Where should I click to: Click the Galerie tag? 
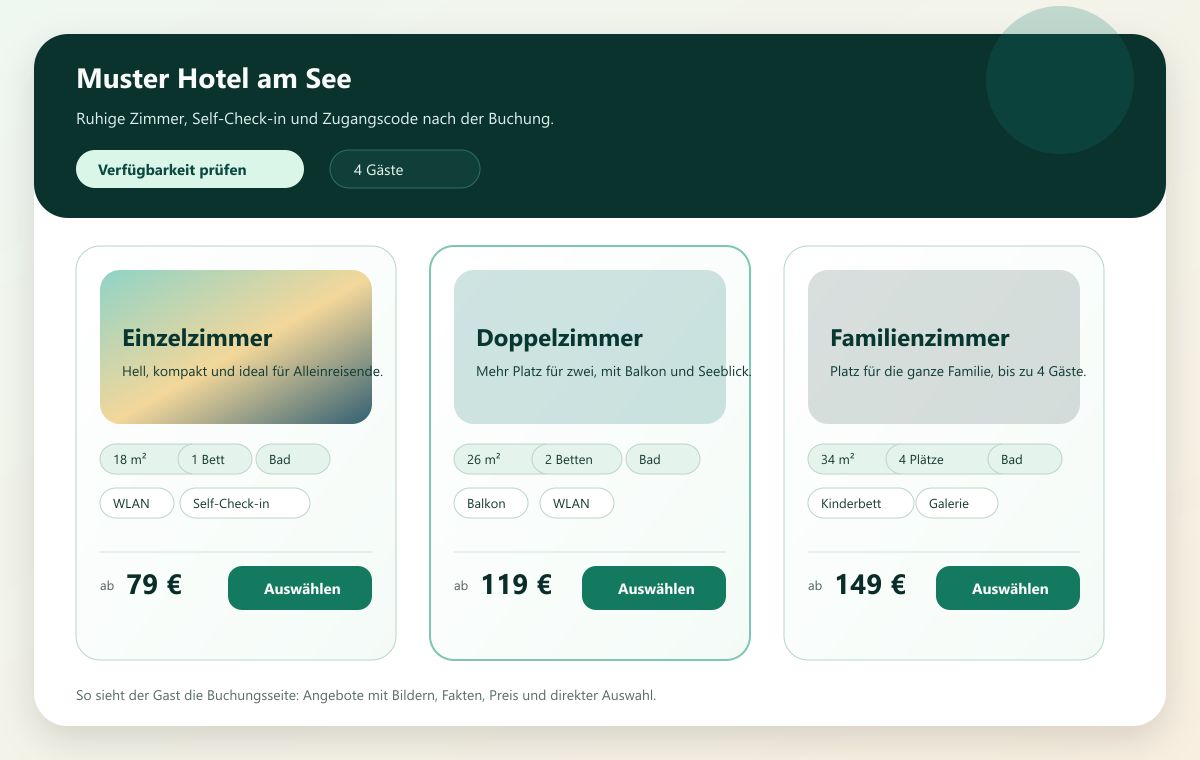click(x=957, y=503)
